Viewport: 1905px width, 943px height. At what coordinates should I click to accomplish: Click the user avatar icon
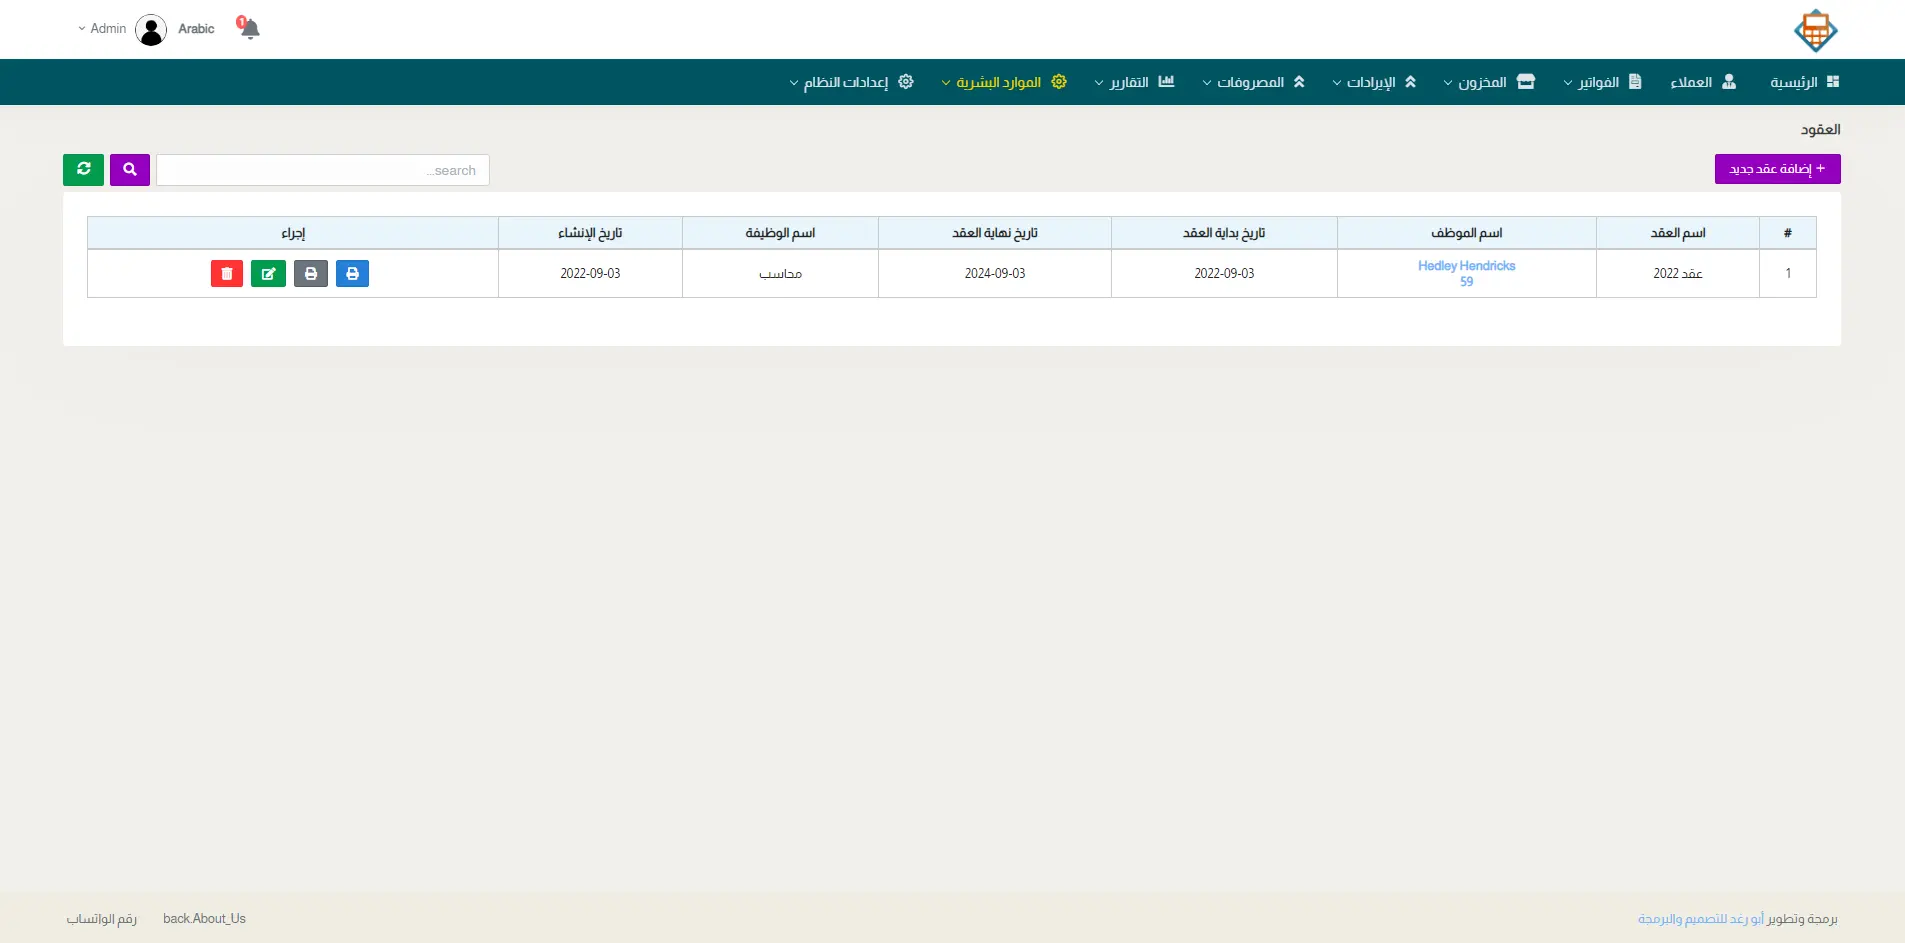pos(151,30)
